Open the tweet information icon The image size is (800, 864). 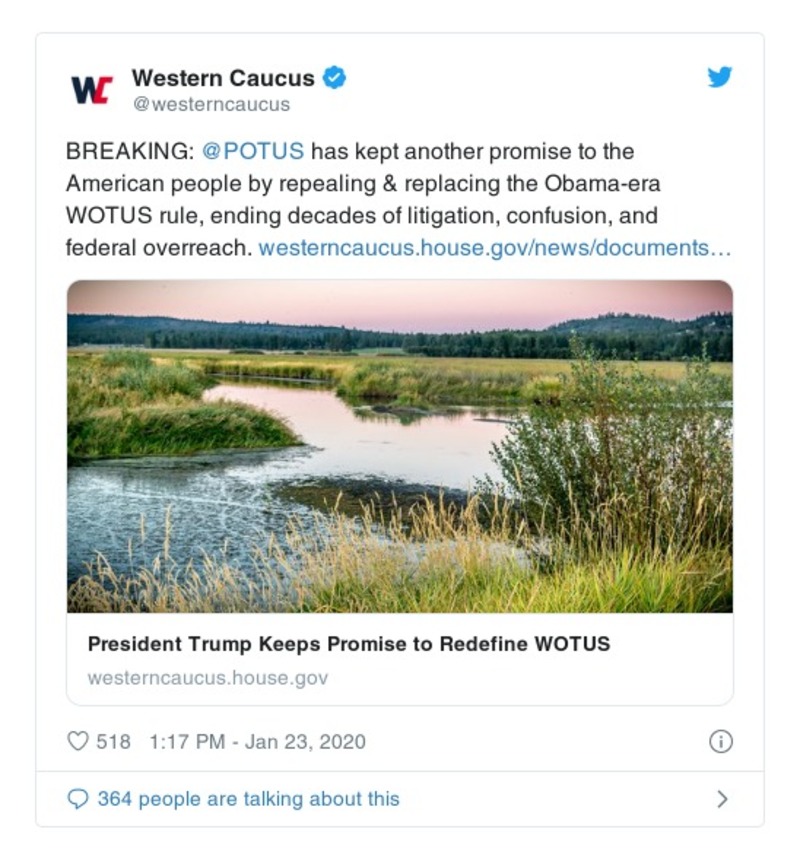[722, 741]
